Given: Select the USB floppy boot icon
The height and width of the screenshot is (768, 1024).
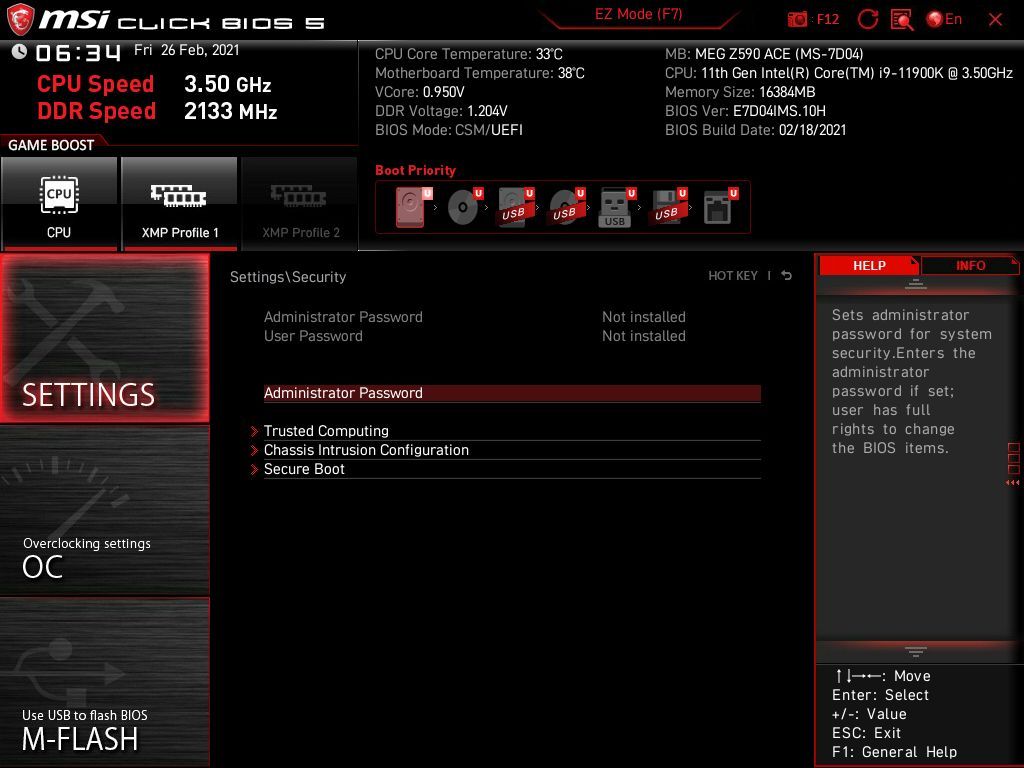Looking at the screenshot, I should click(x=668, y=207).
